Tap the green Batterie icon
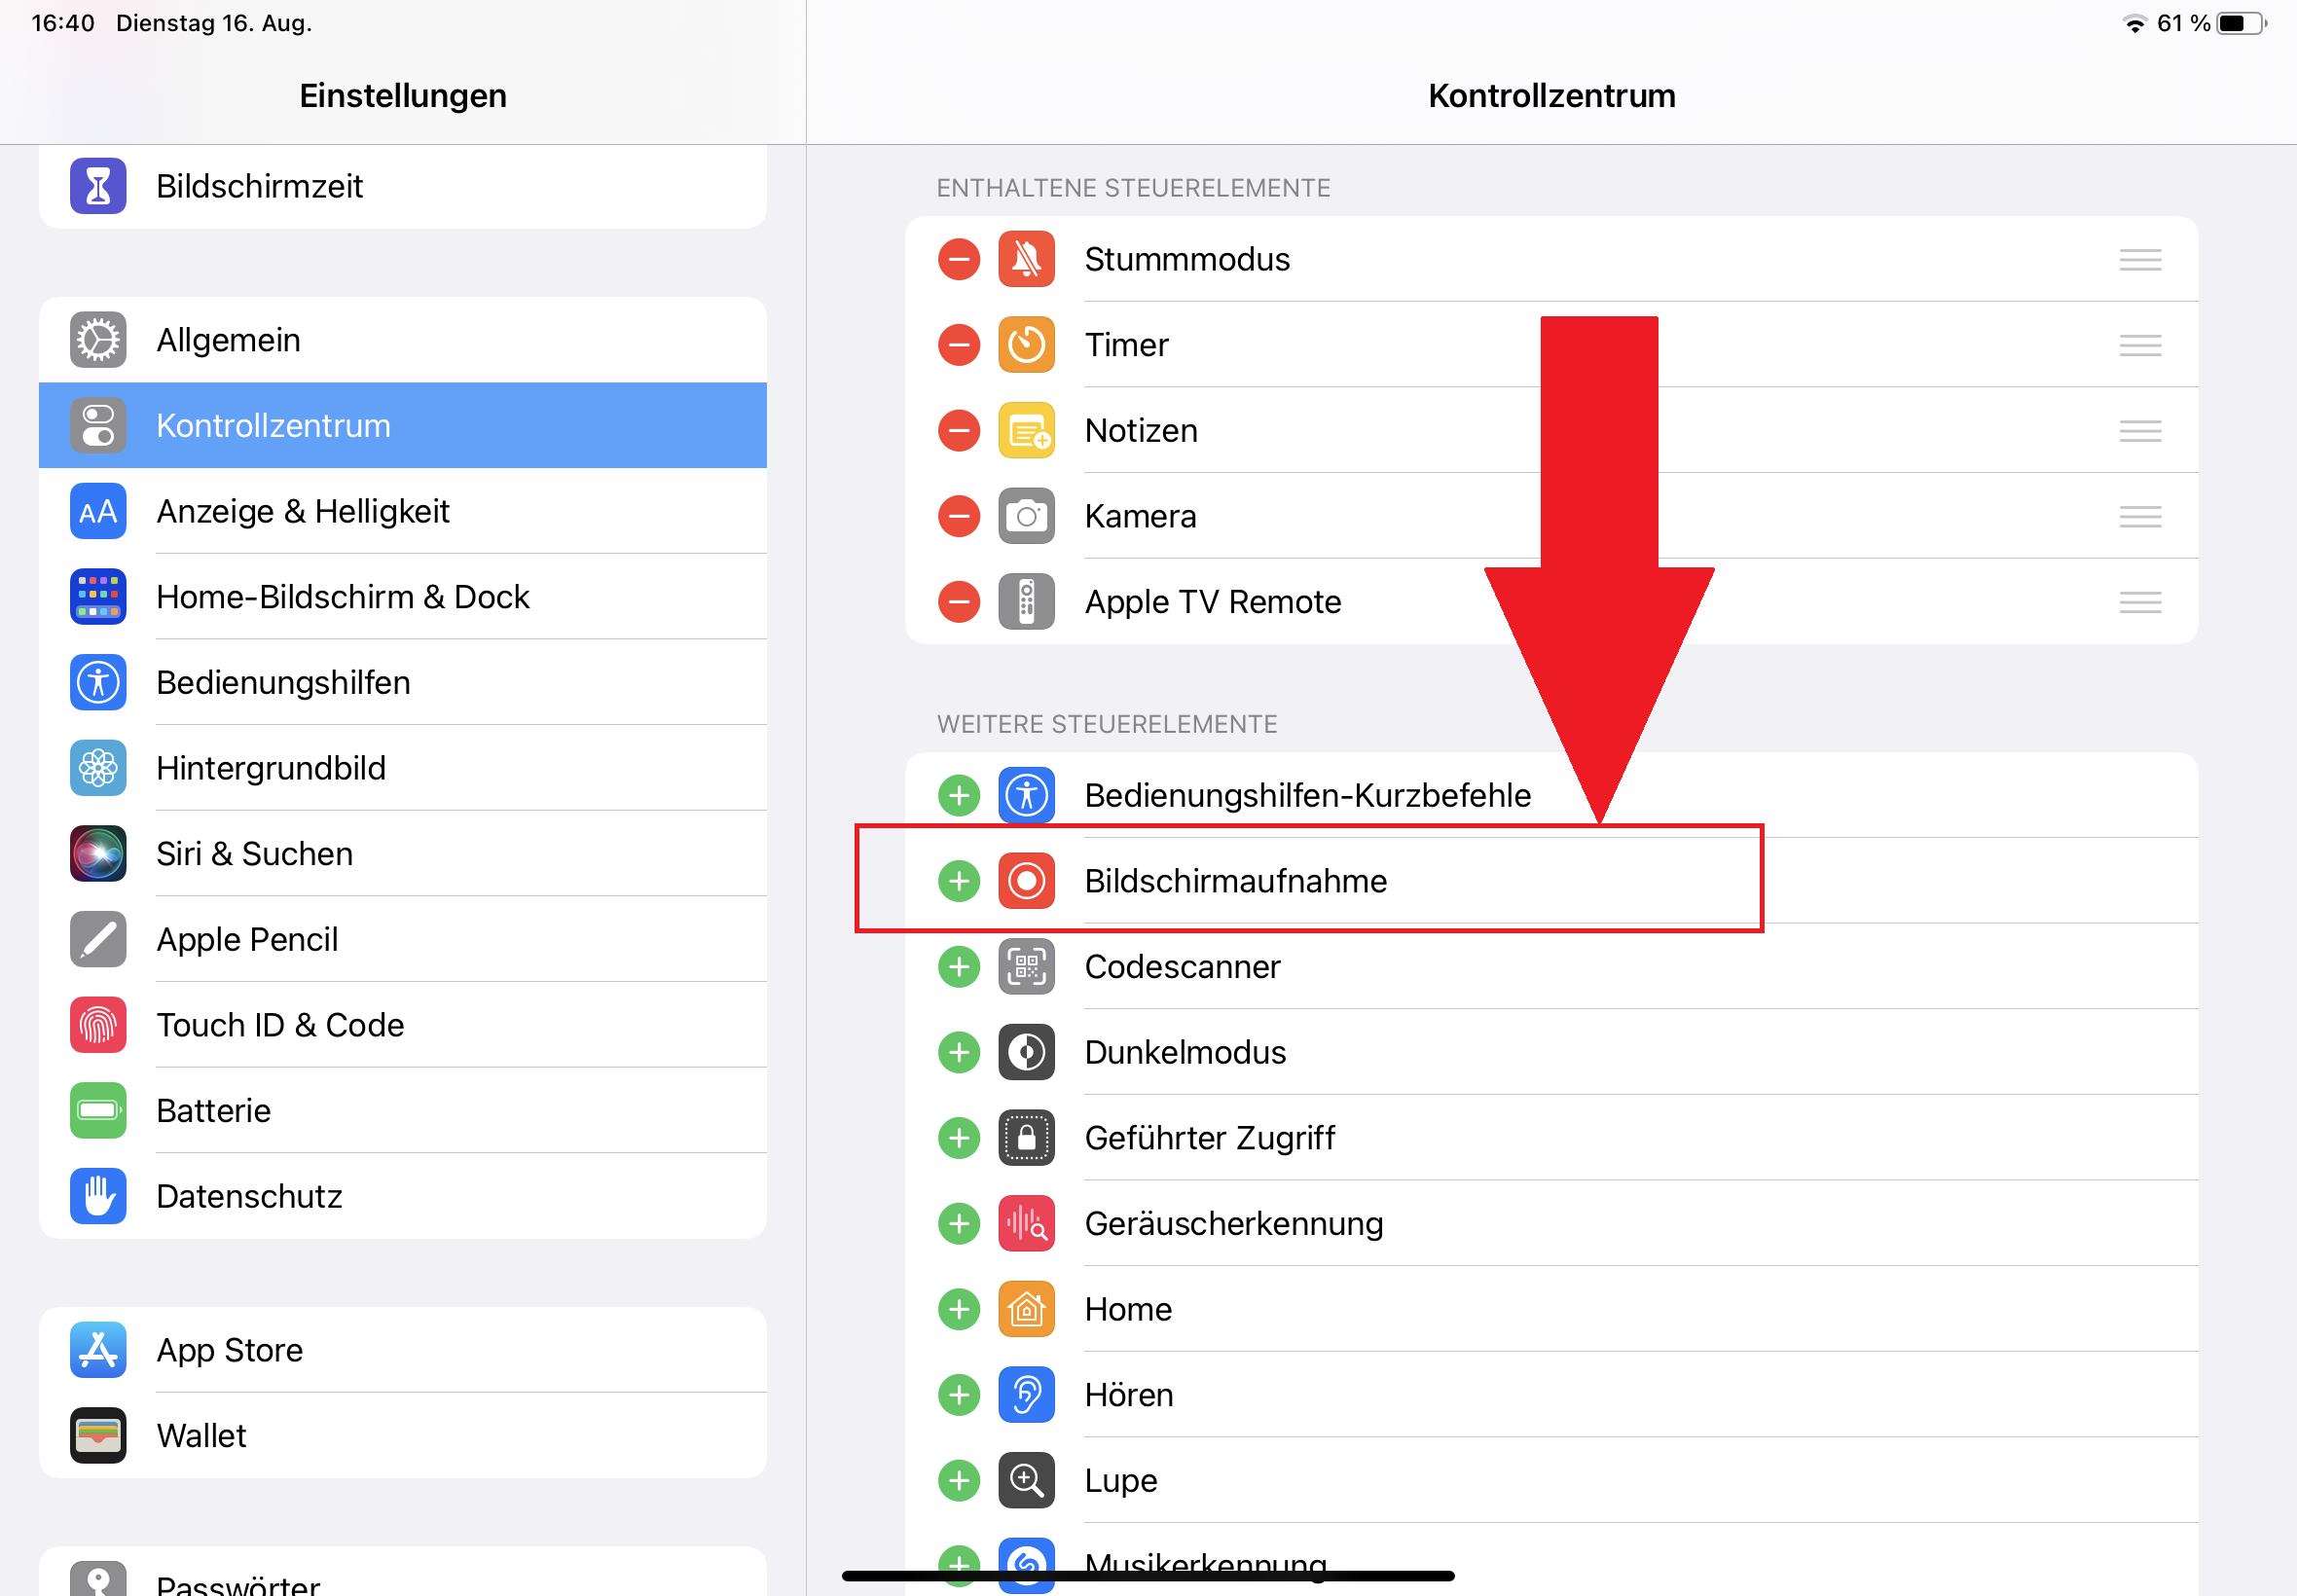The image size is (2297, 1596). (98, 1110)
